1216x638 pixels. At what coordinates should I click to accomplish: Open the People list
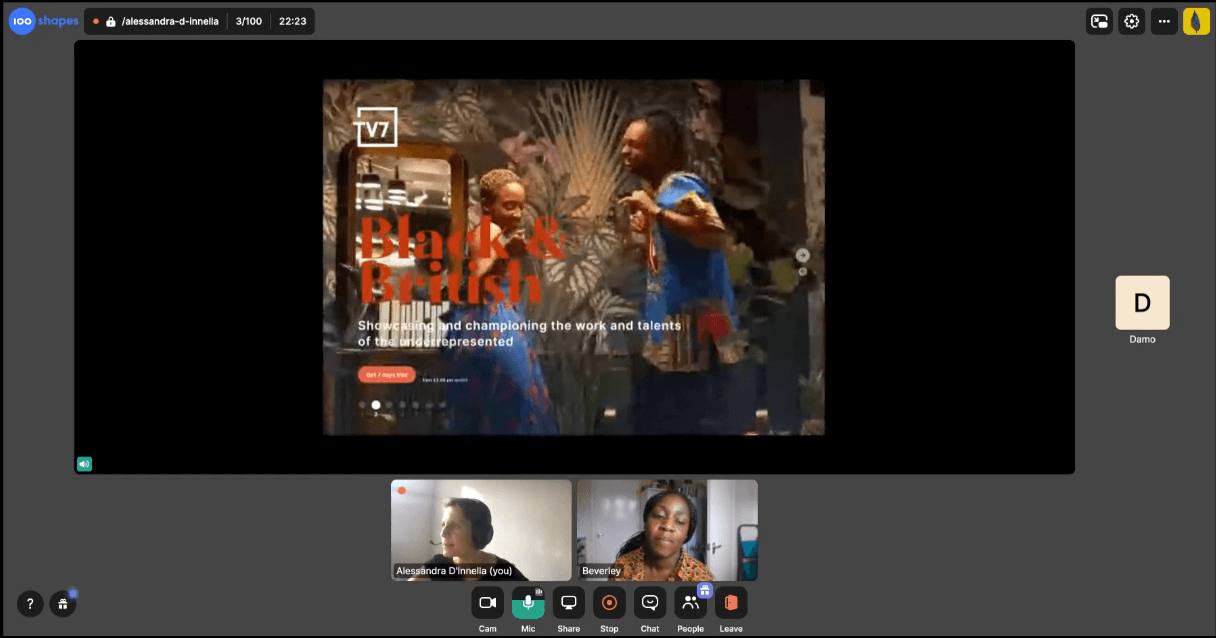[x=690, y=603]
